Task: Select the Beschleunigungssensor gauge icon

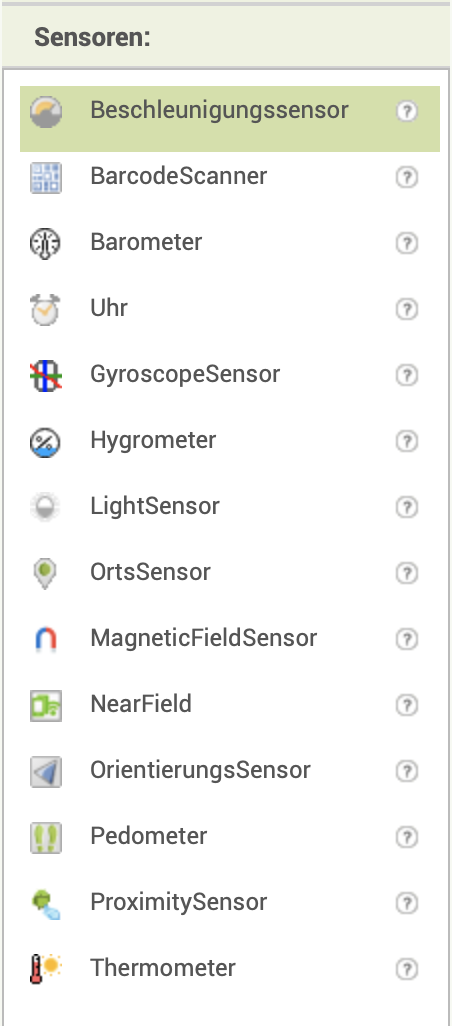Action: coord(46,112)
